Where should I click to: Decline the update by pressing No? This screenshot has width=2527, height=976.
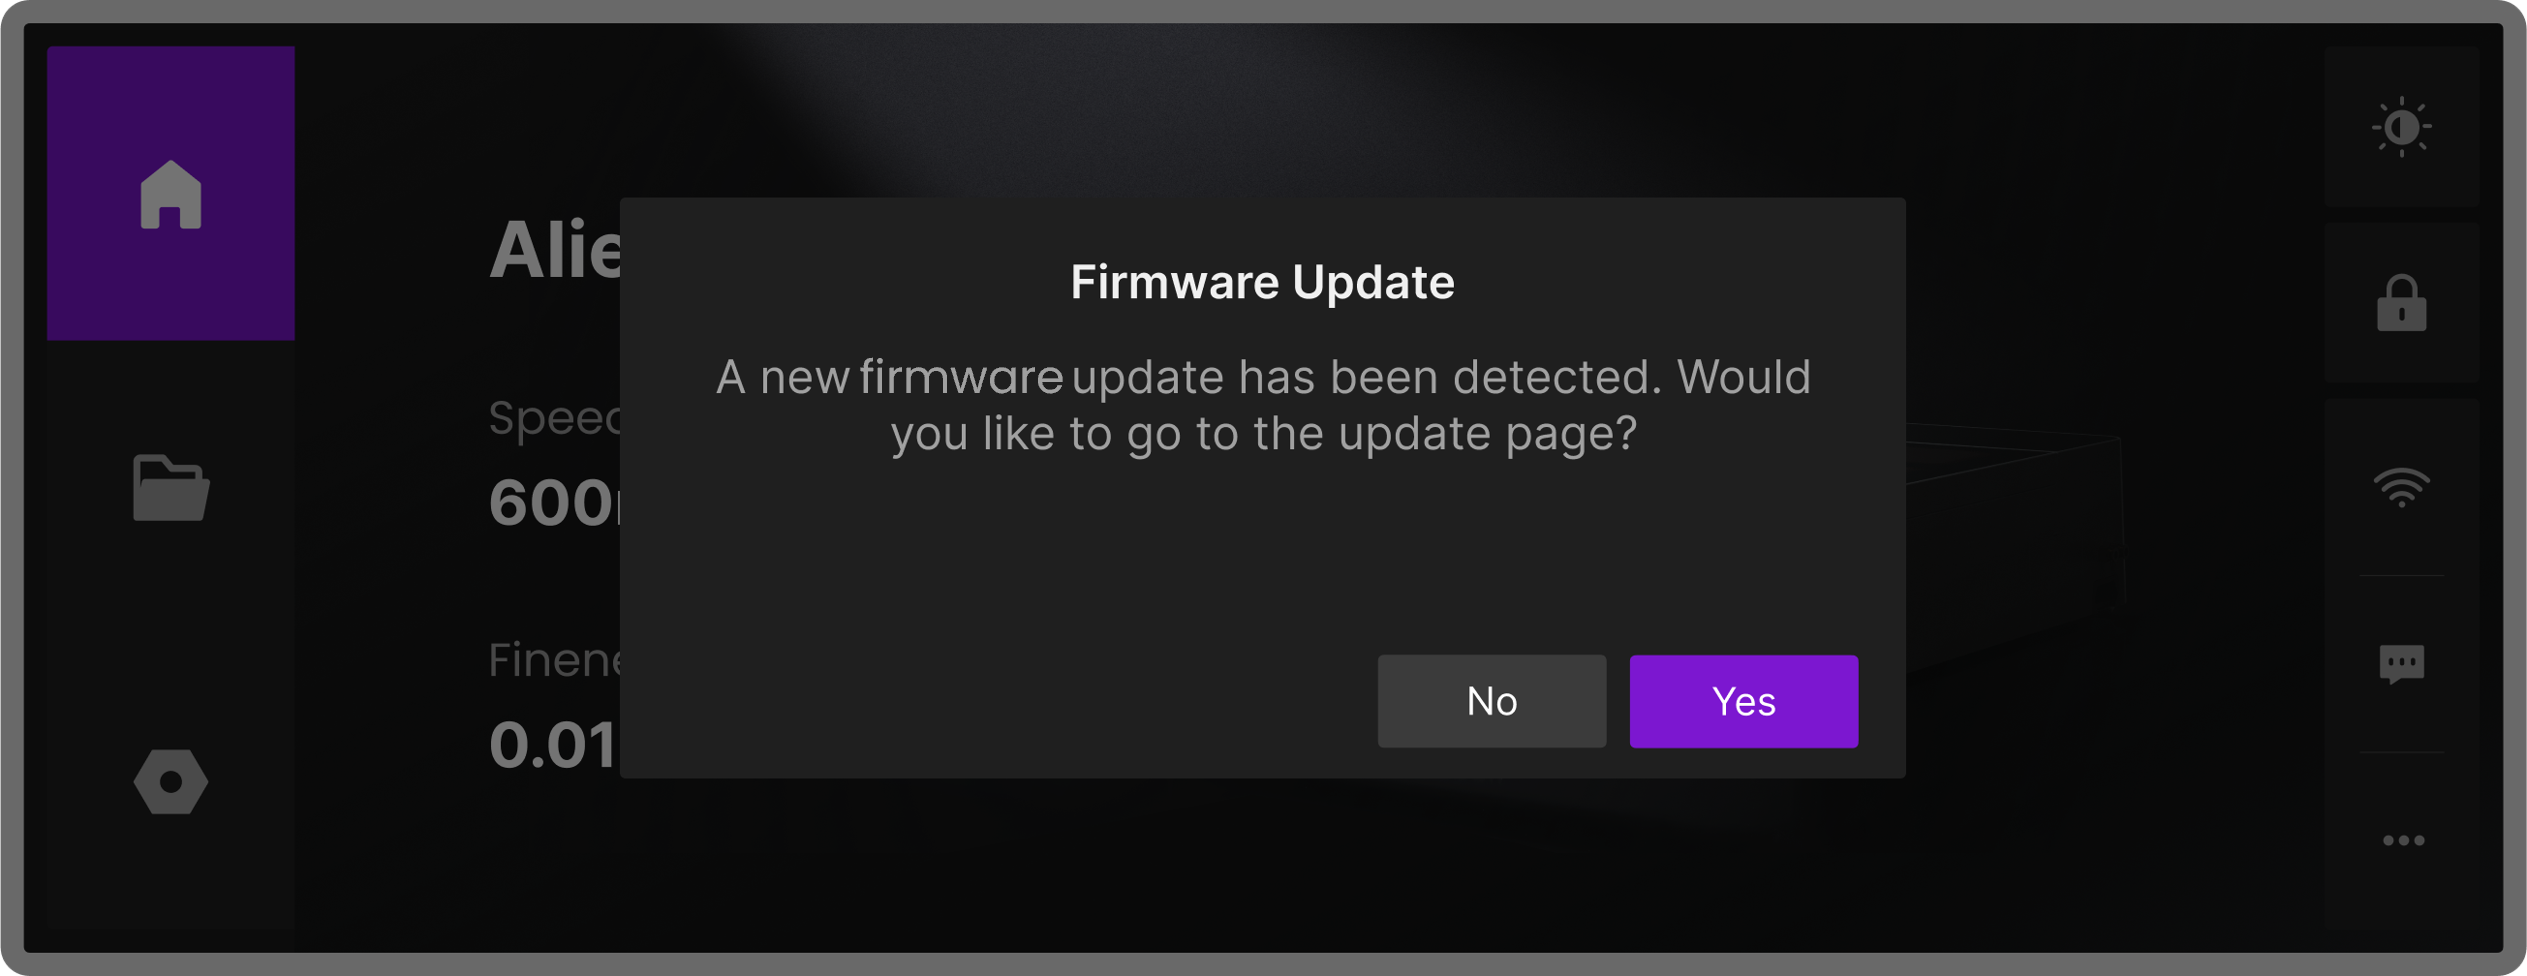coord(1491,701)
